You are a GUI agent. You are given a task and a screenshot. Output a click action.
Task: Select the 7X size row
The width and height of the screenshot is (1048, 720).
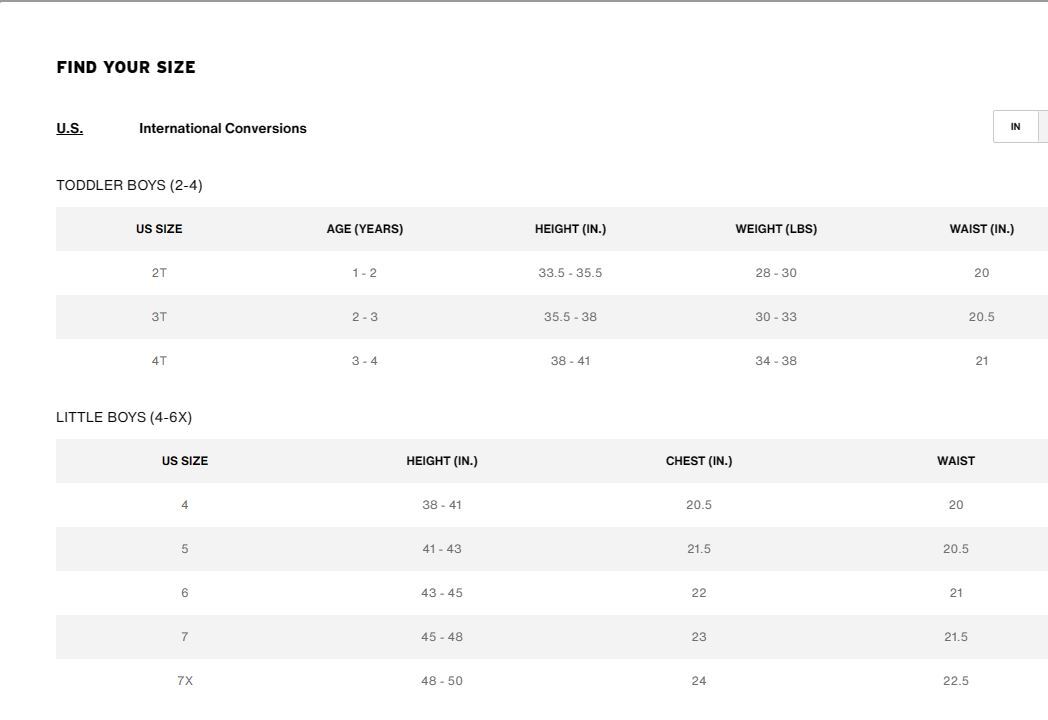[x=552, y=681]
